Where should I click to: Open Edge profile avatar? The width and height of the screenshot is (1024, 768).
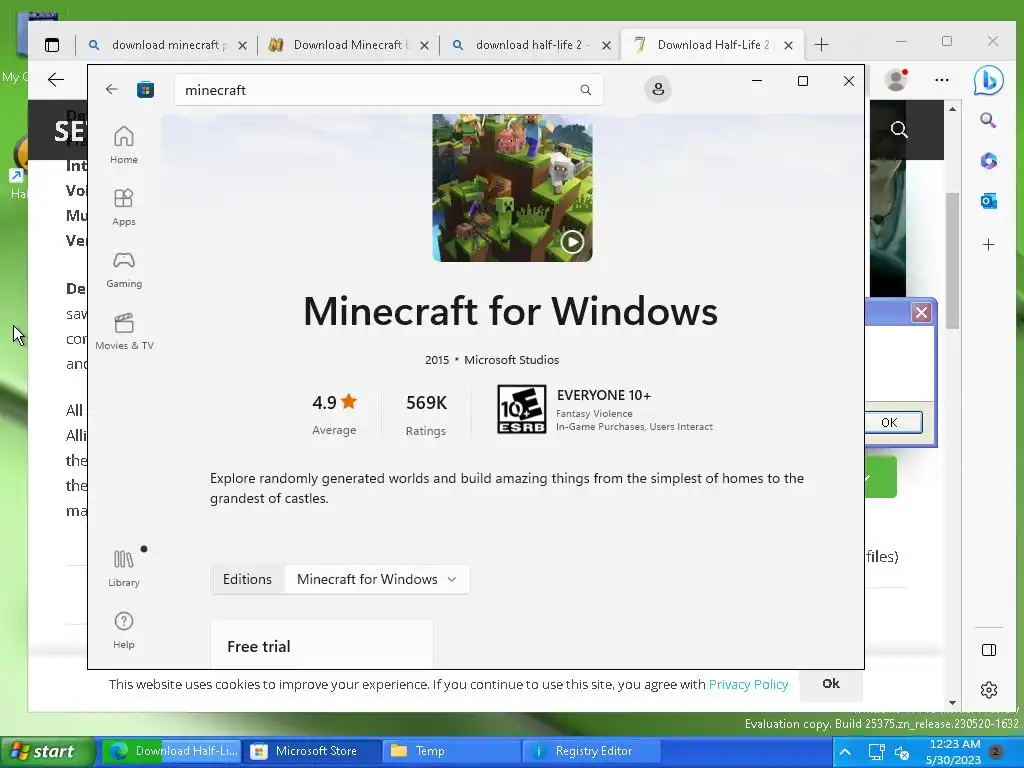coord(896,80)
